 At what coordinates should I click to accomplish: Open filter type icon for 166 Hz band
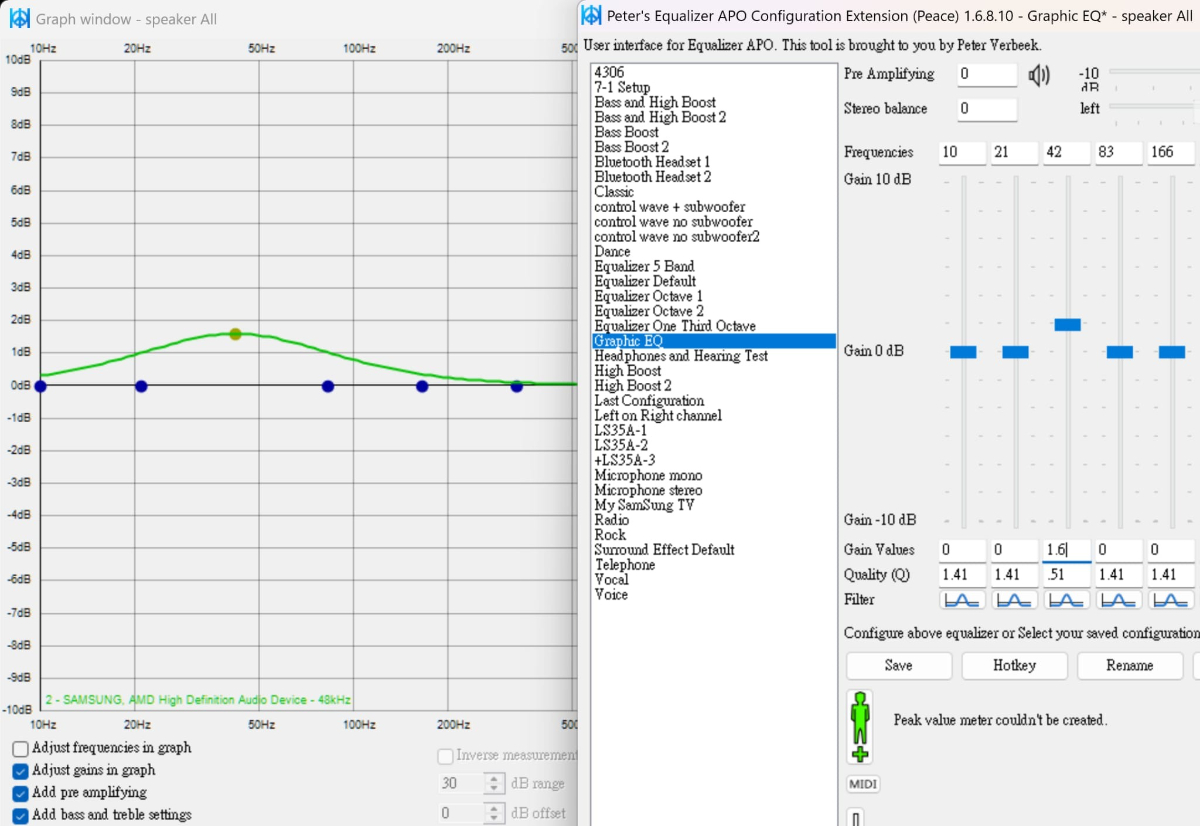pyautogui.click(x=1171, y=600)
